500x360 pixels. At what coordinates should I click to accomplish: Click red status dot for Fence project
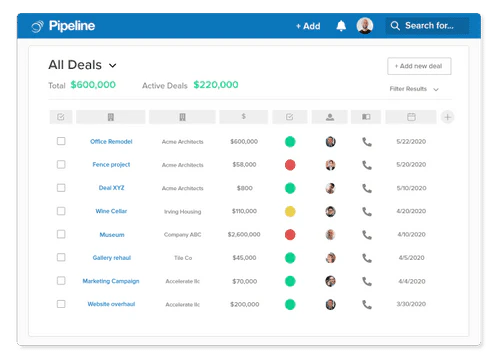point(290,165)
